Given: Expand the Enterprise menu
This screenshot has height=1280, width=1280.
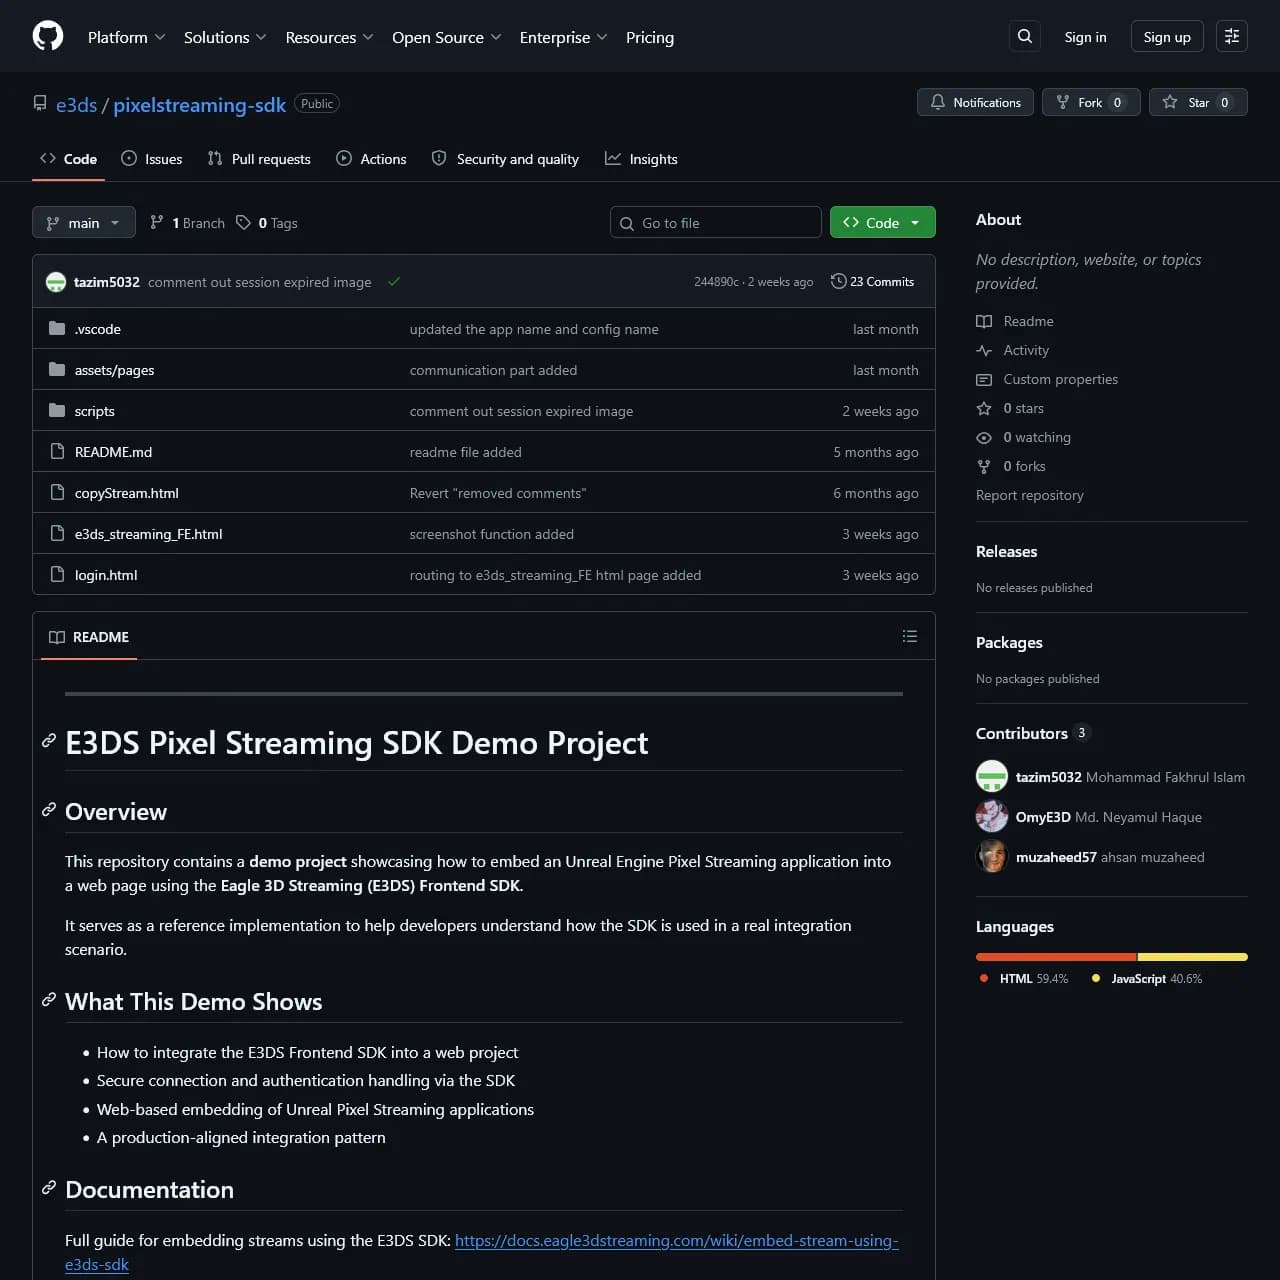Looking at the screenshot, I should (563, 37).
